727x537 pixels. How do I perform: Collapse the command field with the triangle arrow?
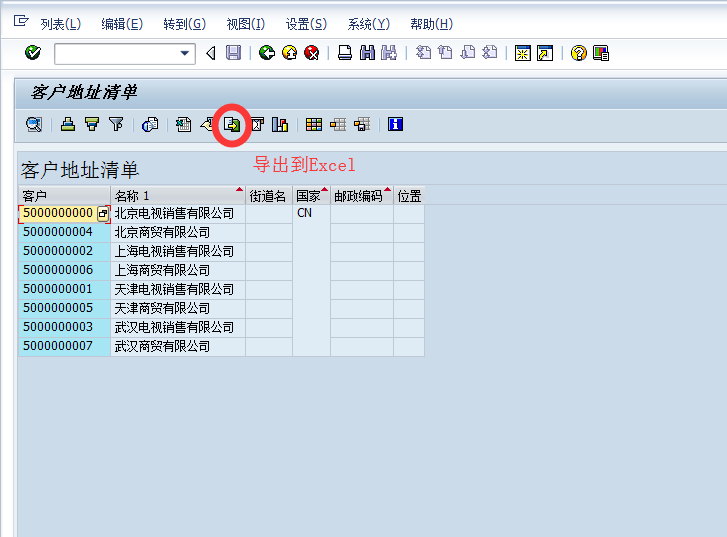click(211, 53)
